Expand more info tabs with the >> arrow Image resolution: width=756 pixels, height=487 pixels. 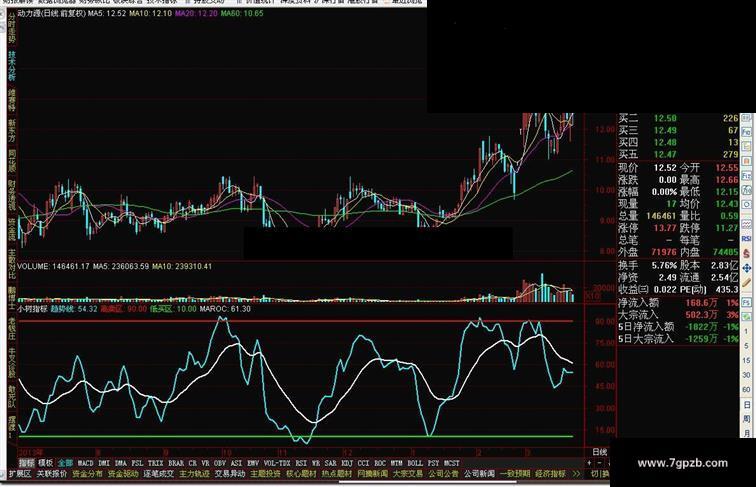pyautogui.click(x=576, y=474)
